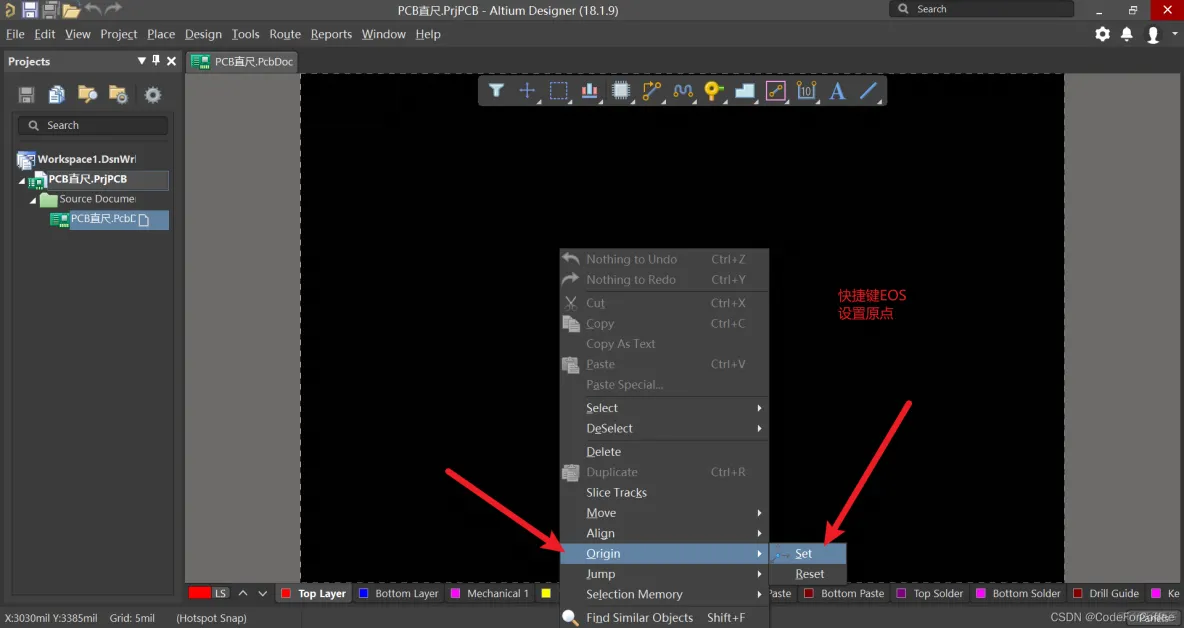Viewport: 1184px width, 628px height.
Task: Expand the Select submenu
Action: tap(664, 408)
